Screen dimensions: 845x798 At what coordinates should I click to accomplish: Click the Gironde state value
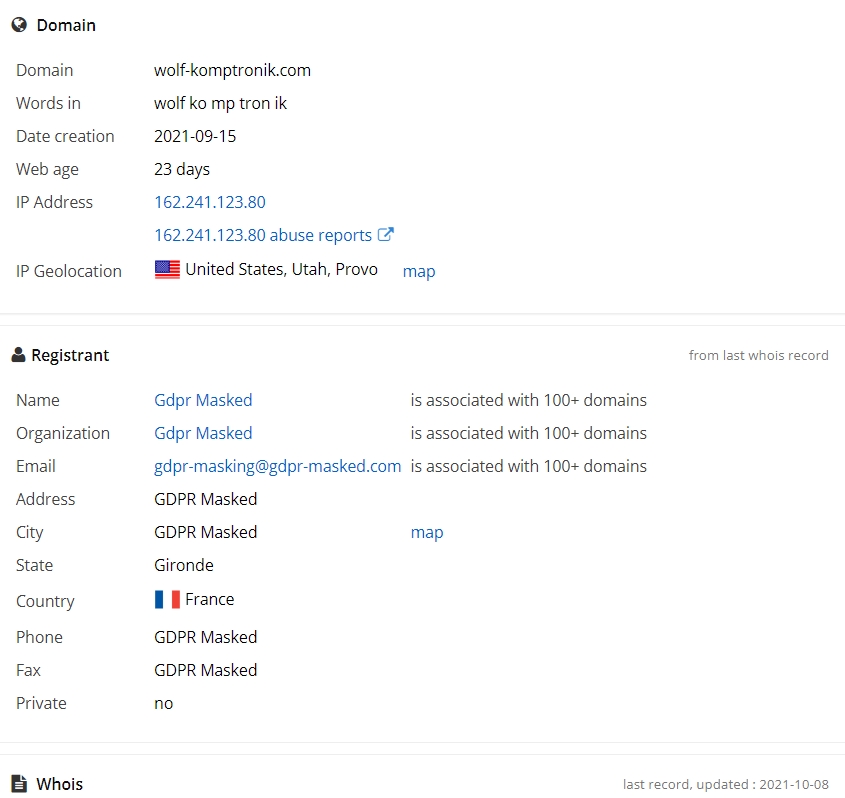pos(184,565)
